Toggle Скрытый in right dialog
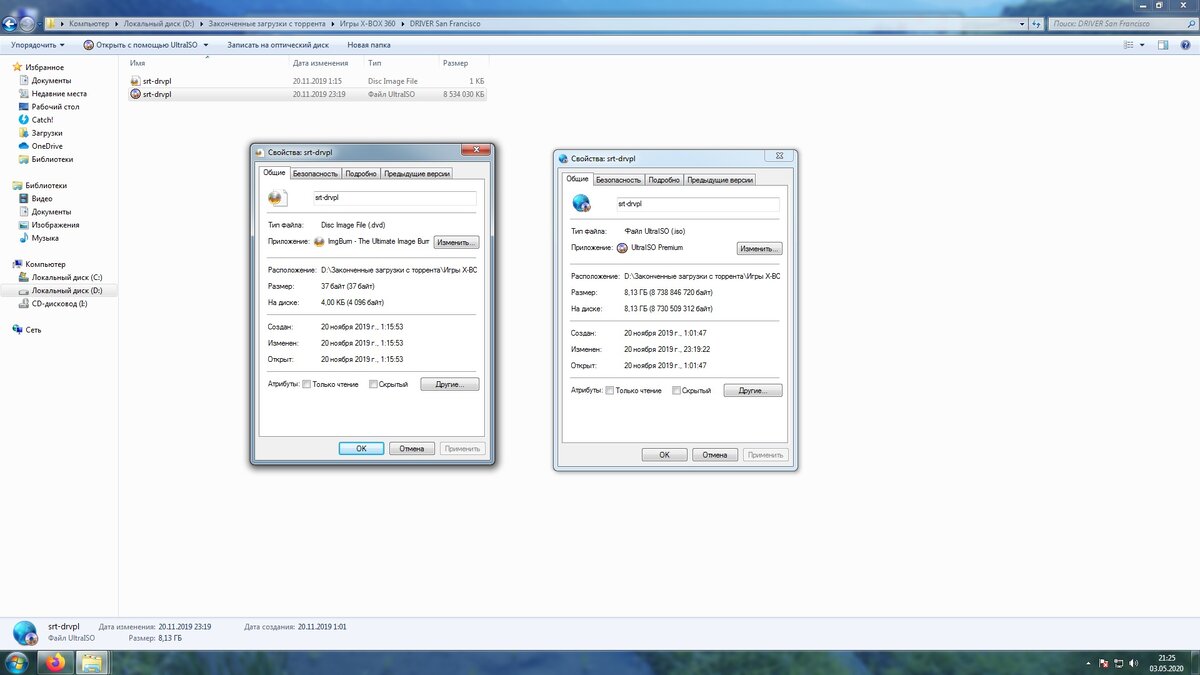The height and width of the screenshot is (675, 1200). [x=677, y=390]
